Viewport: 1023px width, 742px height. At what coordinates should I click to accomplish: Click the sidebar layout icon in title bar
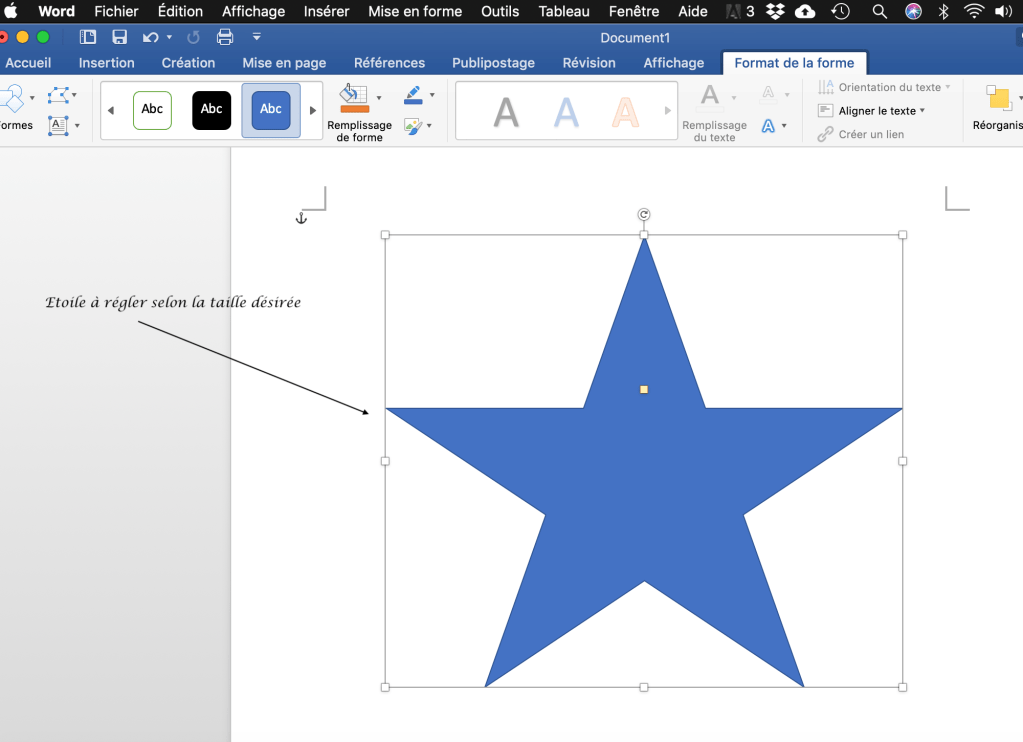click(88, 37)
